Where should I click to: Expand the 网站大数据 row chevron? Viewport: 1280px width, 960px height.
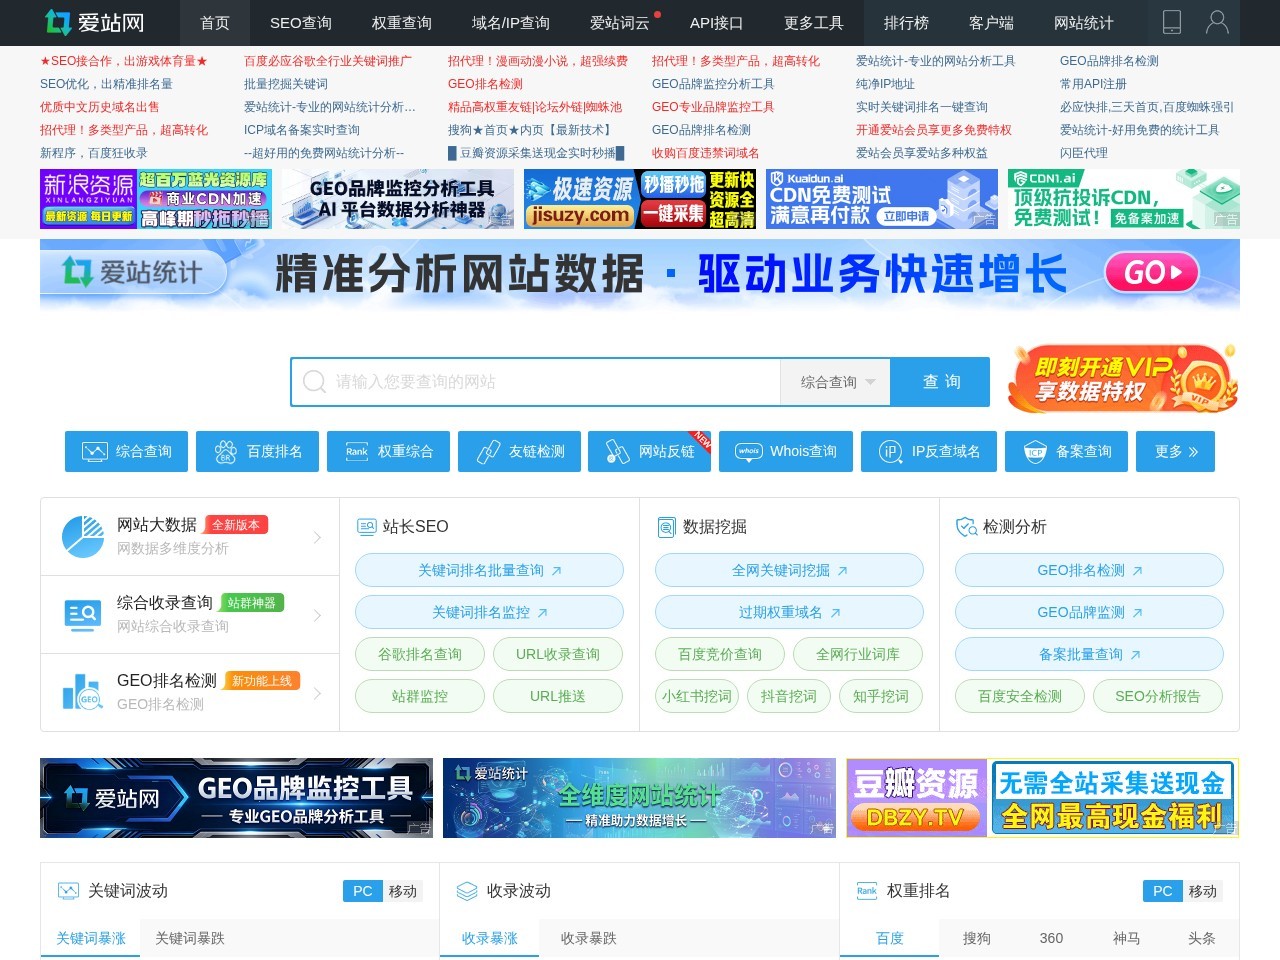(x=317, y=538)
